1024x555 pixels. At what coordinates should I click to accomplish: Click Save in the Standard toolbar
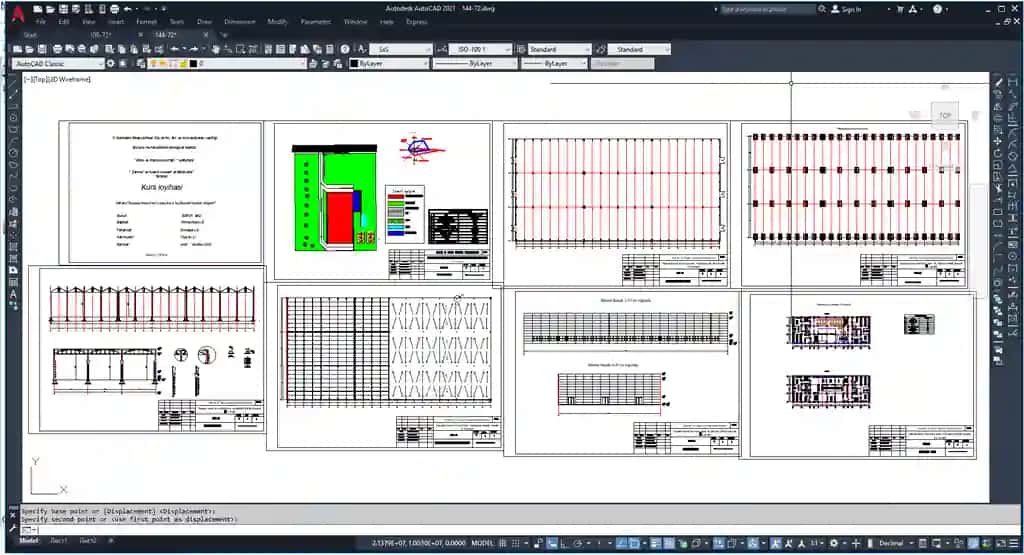tap(42, 49)
